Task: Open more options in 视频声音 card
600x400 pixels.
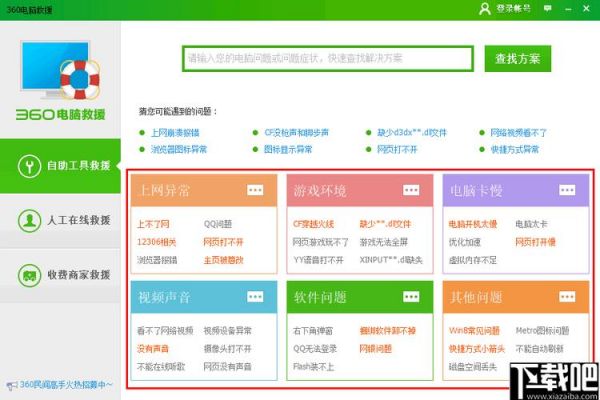Action: click(x=255, y=297)
